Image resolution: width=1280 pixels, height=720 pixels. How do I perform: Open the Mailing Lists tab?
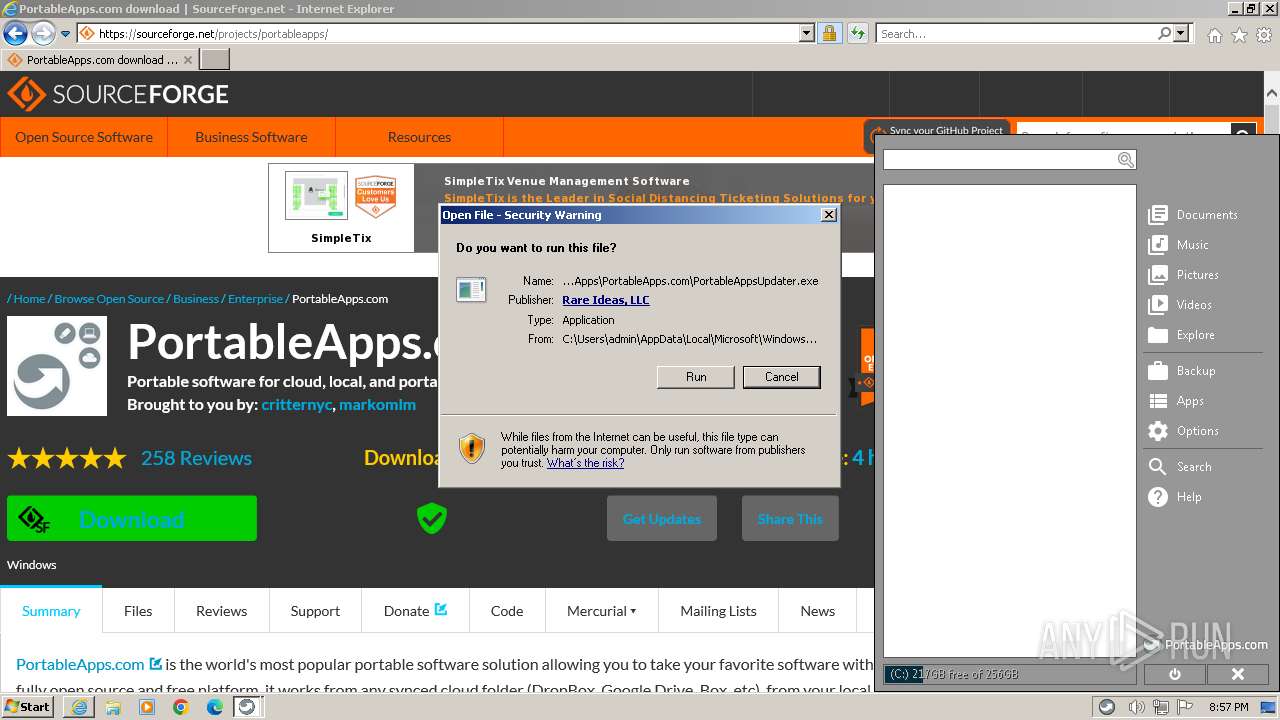[718, 611]
